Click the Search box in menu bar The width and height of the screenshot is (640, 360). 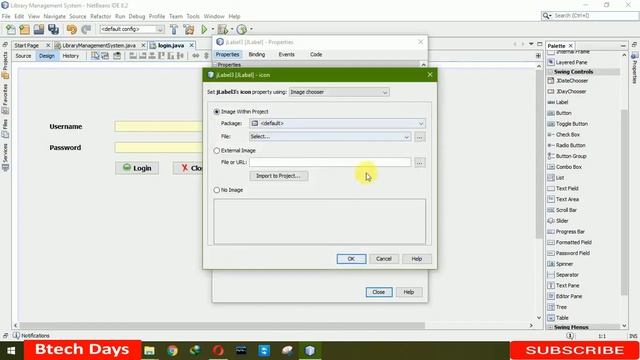(x=590, y=16)
